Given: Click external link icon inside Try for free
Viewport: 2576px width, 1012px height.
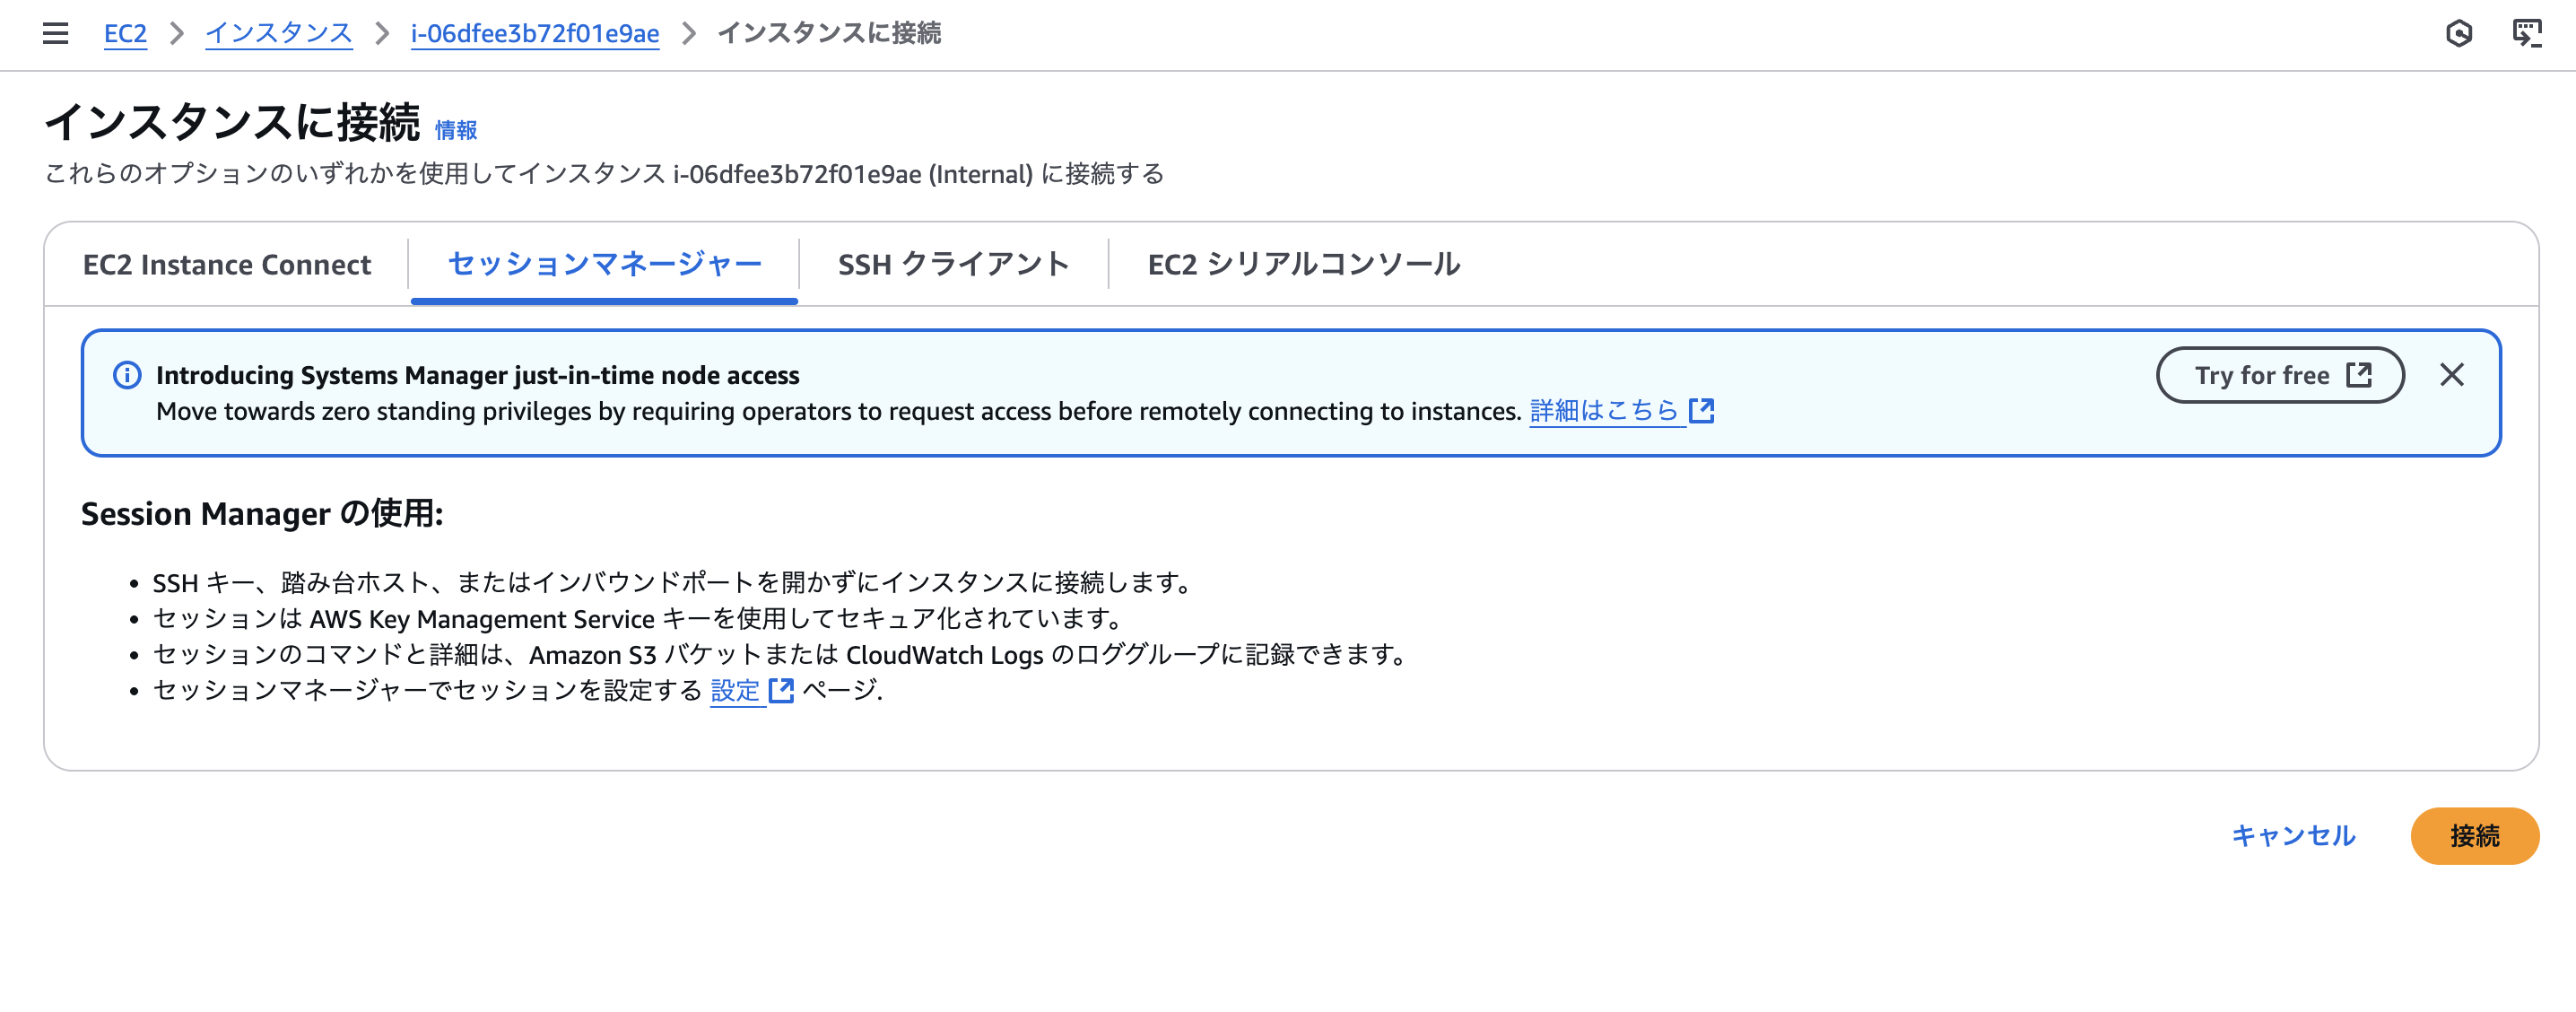Looking at the screenshot, I should 2359,374.
